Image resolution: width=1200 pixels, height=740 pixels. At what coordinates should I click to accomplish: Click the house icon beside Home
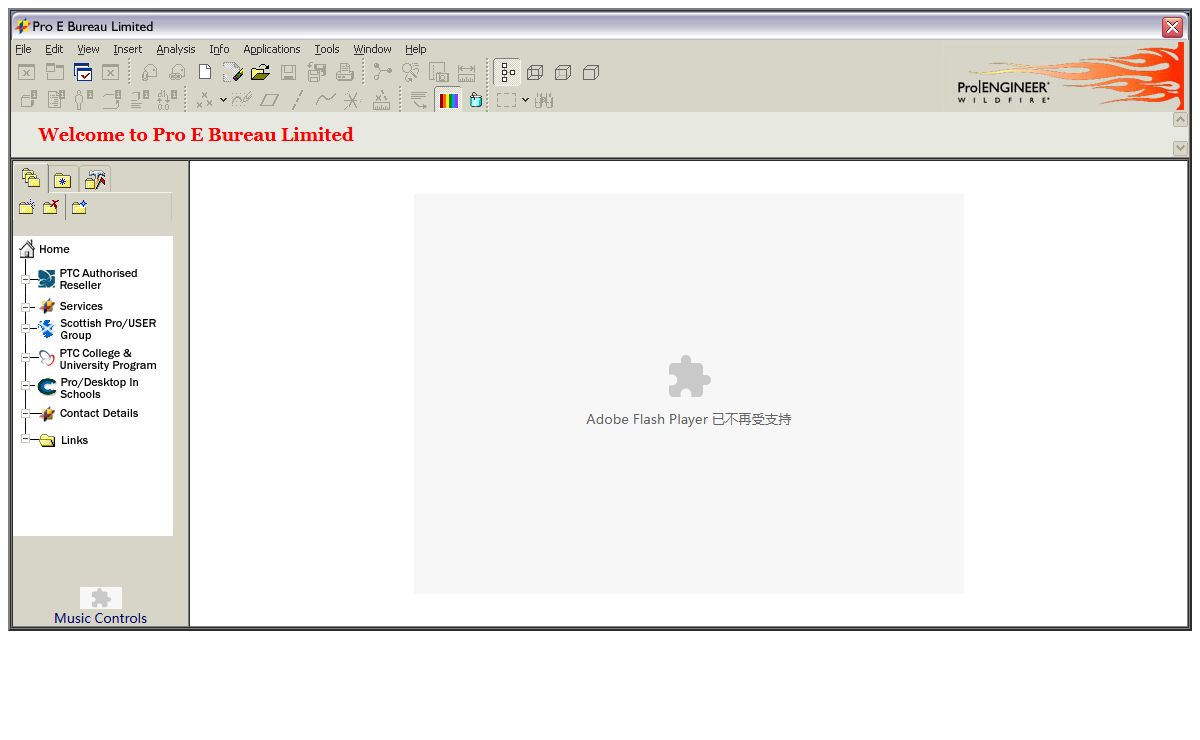(x=27, y=249)
